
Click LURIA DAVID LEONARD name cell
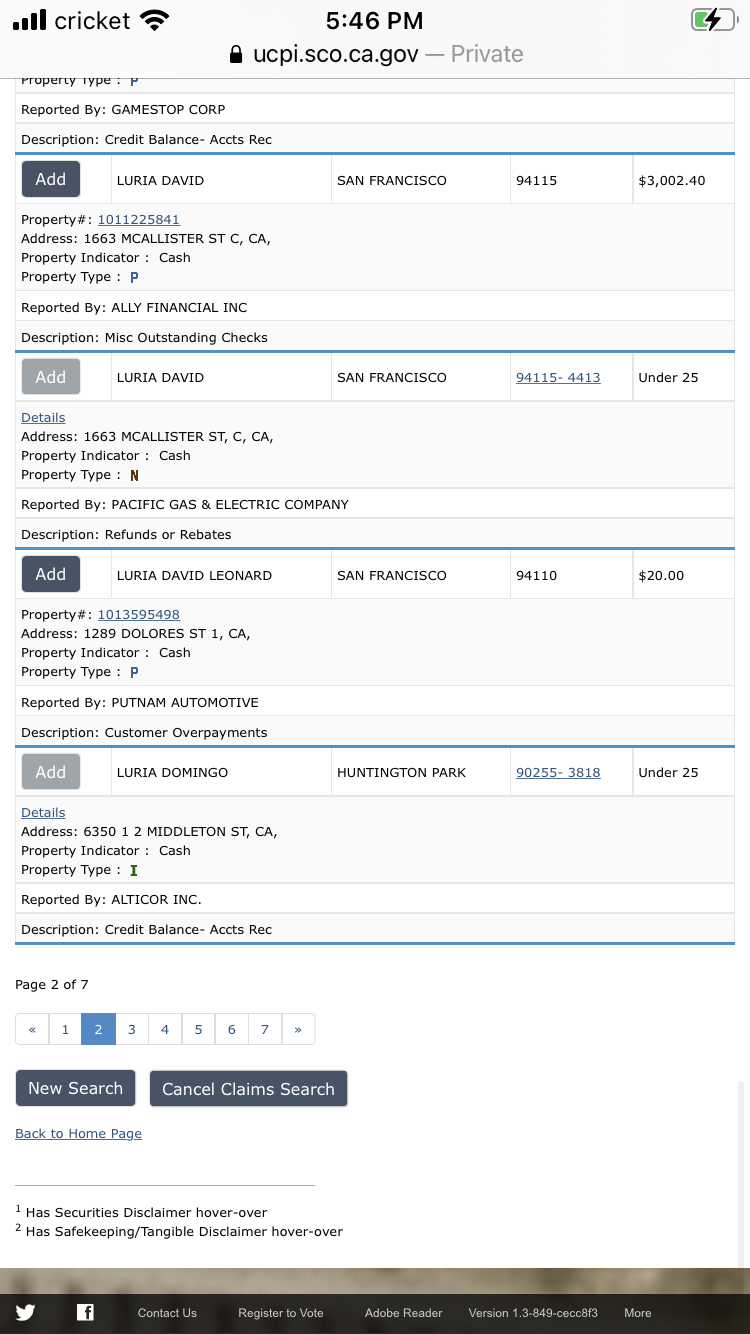pos(221,575)
